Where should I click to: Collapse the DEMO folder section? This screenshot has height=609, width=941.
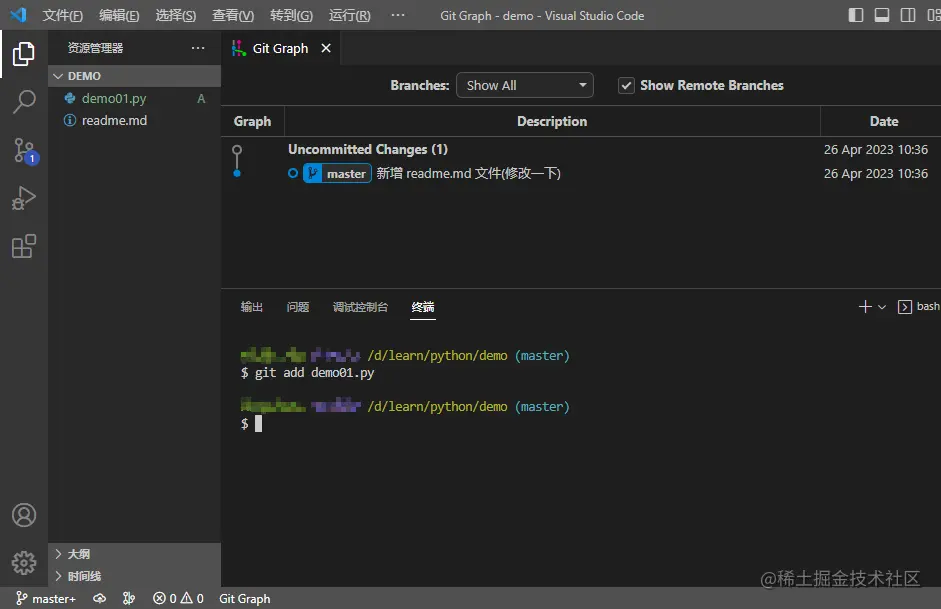[134, 76]
